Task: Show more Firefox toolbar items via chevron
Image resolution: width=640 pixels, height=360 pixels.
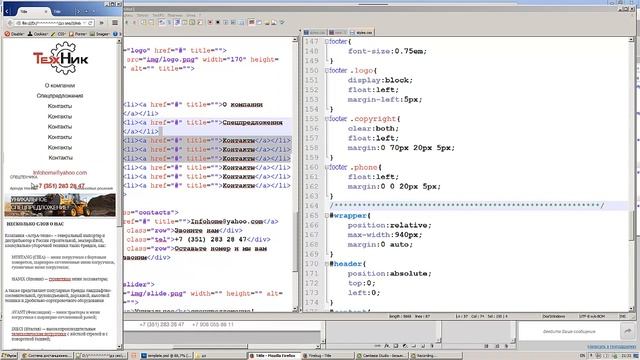Action: 102,23
